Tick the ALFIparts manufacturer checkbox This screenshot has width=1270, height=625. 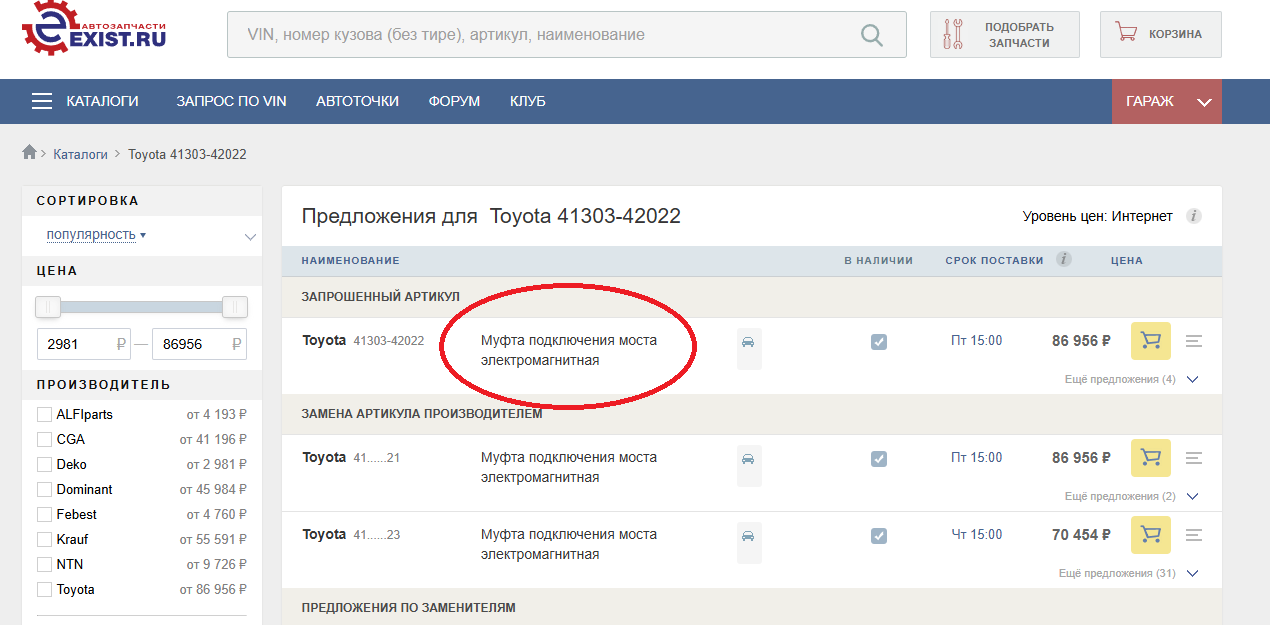click(44, 414)
